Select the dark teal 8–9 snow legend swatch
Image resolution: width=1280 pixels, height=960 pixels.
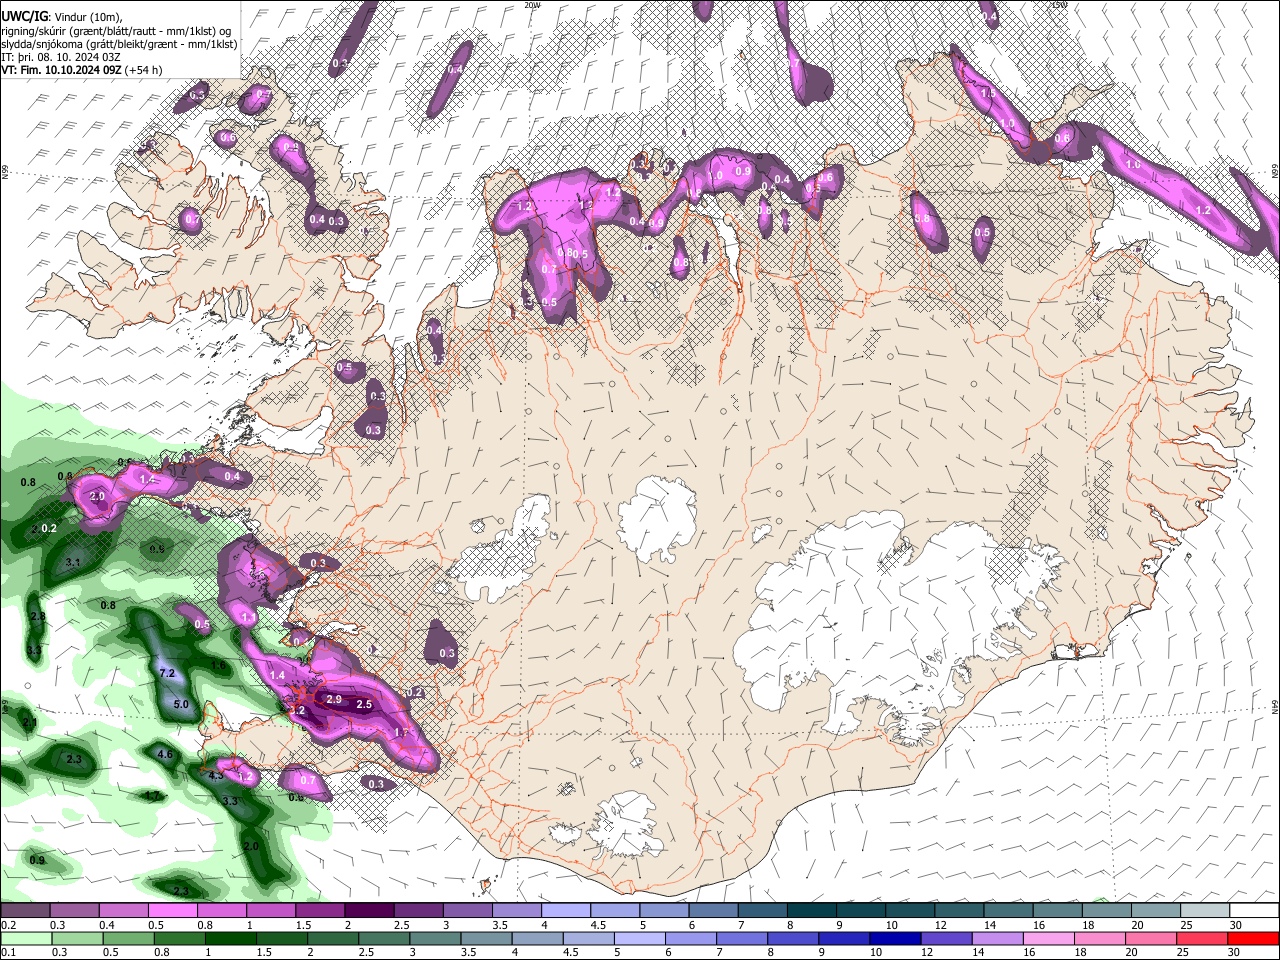point(812,910)
